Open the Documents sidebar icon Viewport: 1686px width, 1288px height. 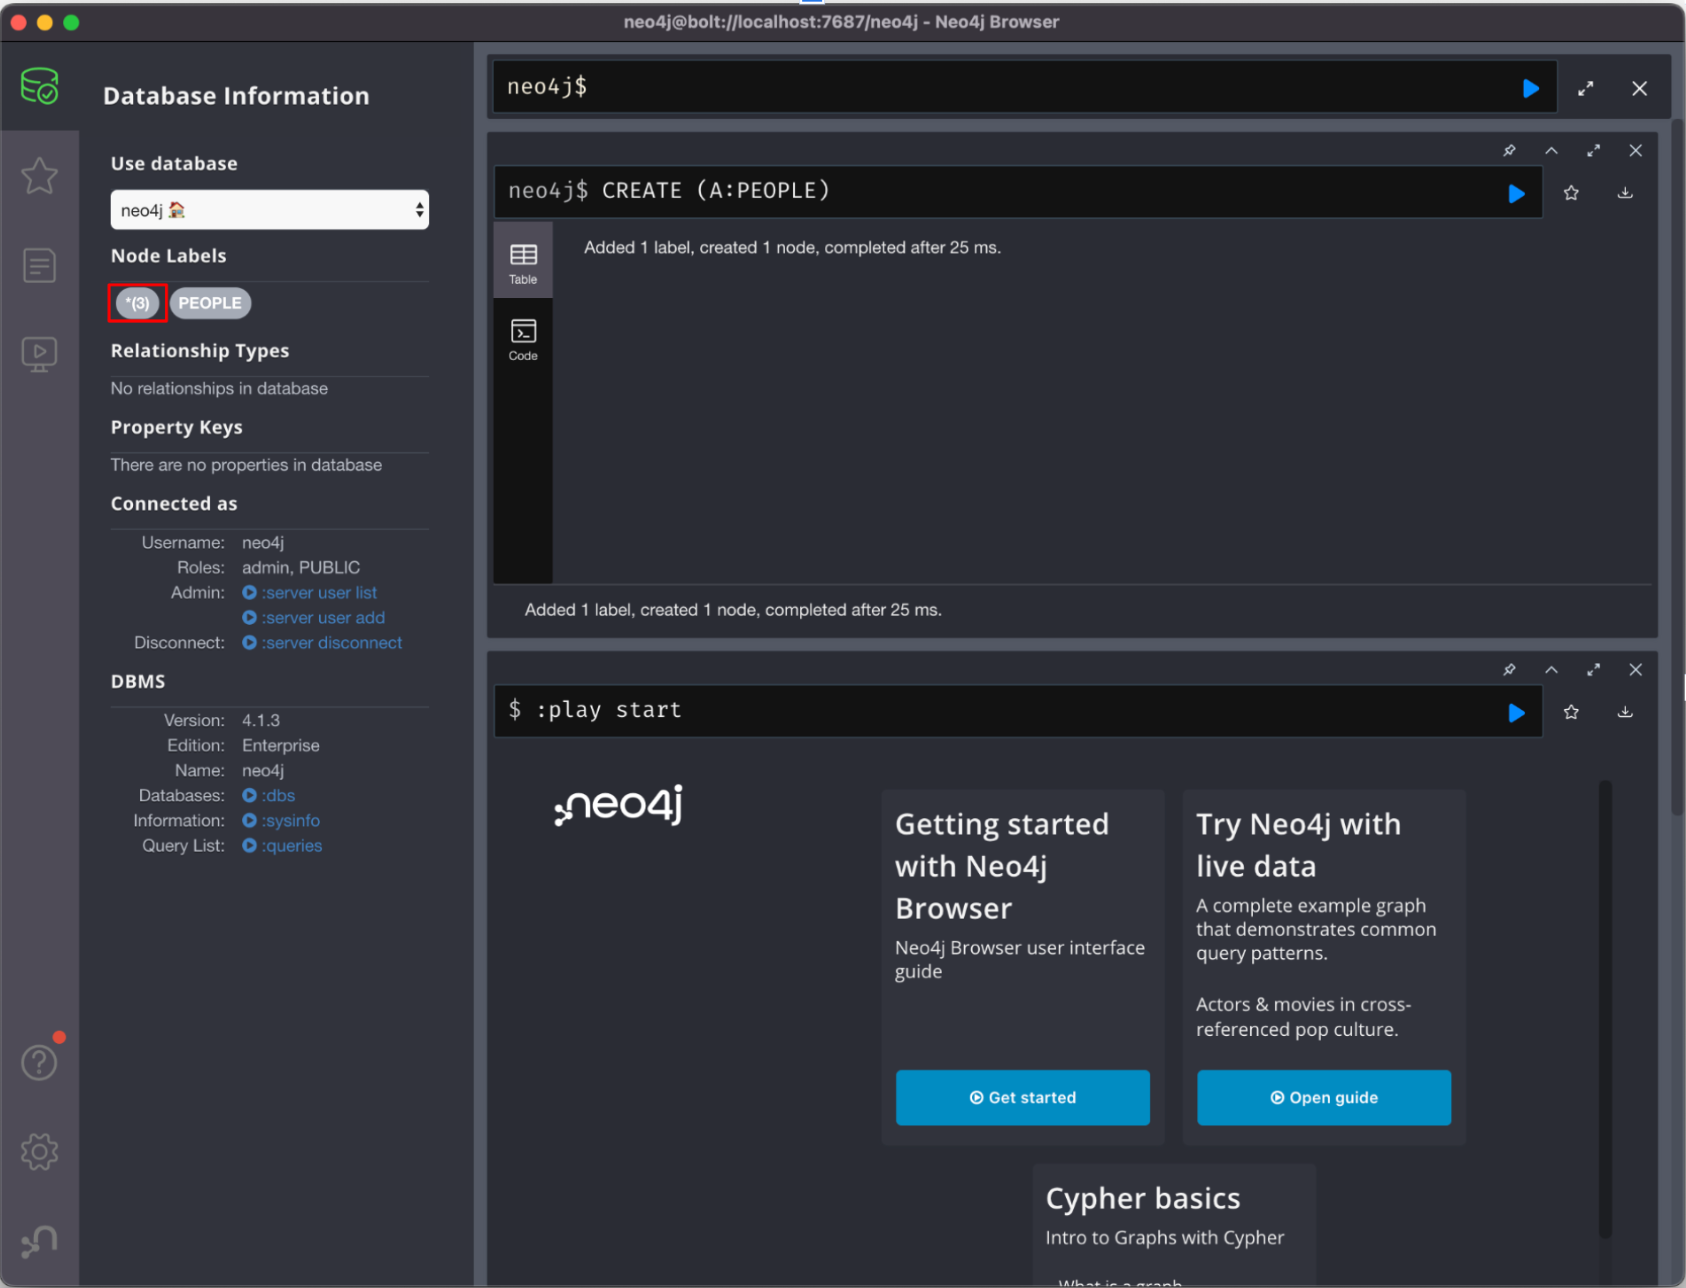[x=39, y=265]
